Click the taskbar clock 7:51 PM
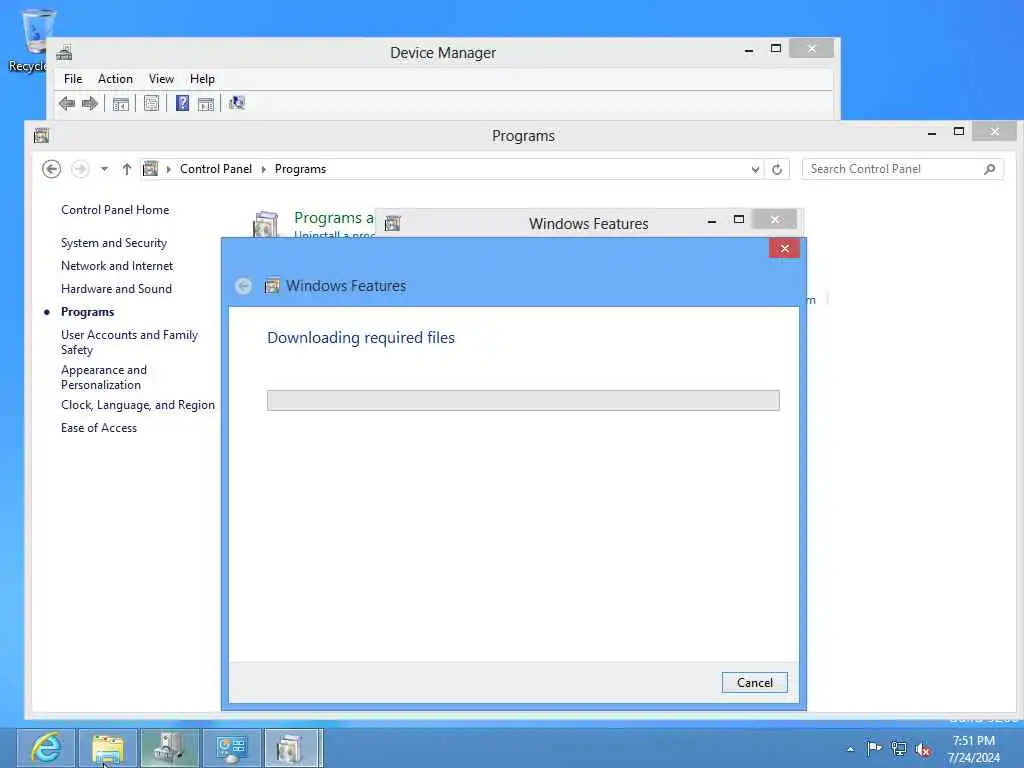 coord(974,741)
